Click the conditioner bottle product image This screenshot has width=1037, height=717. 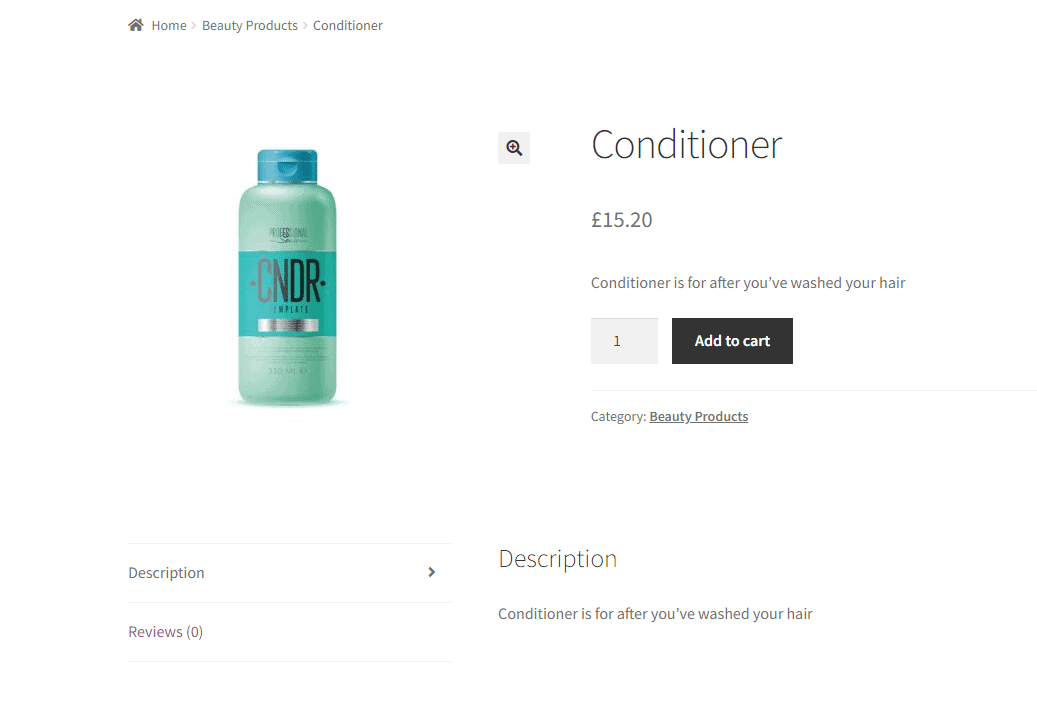tap(287, 278)
